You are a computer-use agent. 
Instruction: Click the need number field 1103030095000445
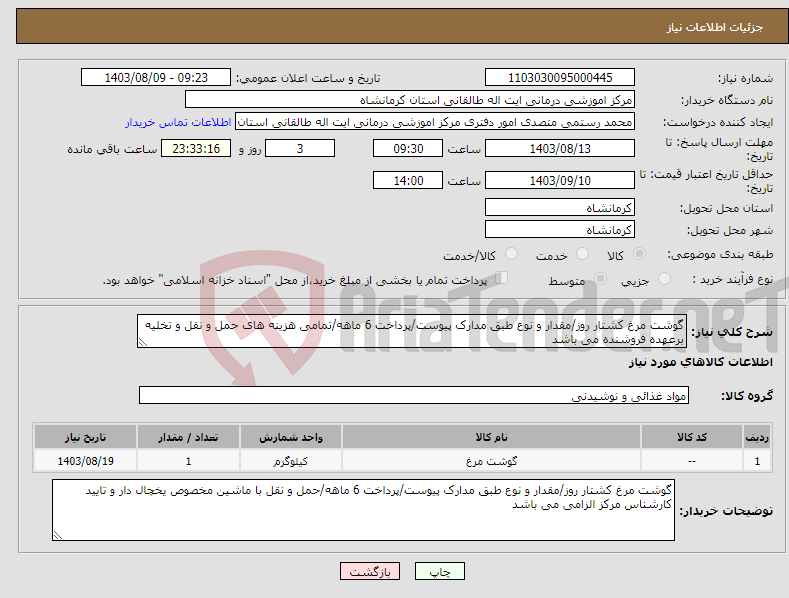tap(560, 78)
